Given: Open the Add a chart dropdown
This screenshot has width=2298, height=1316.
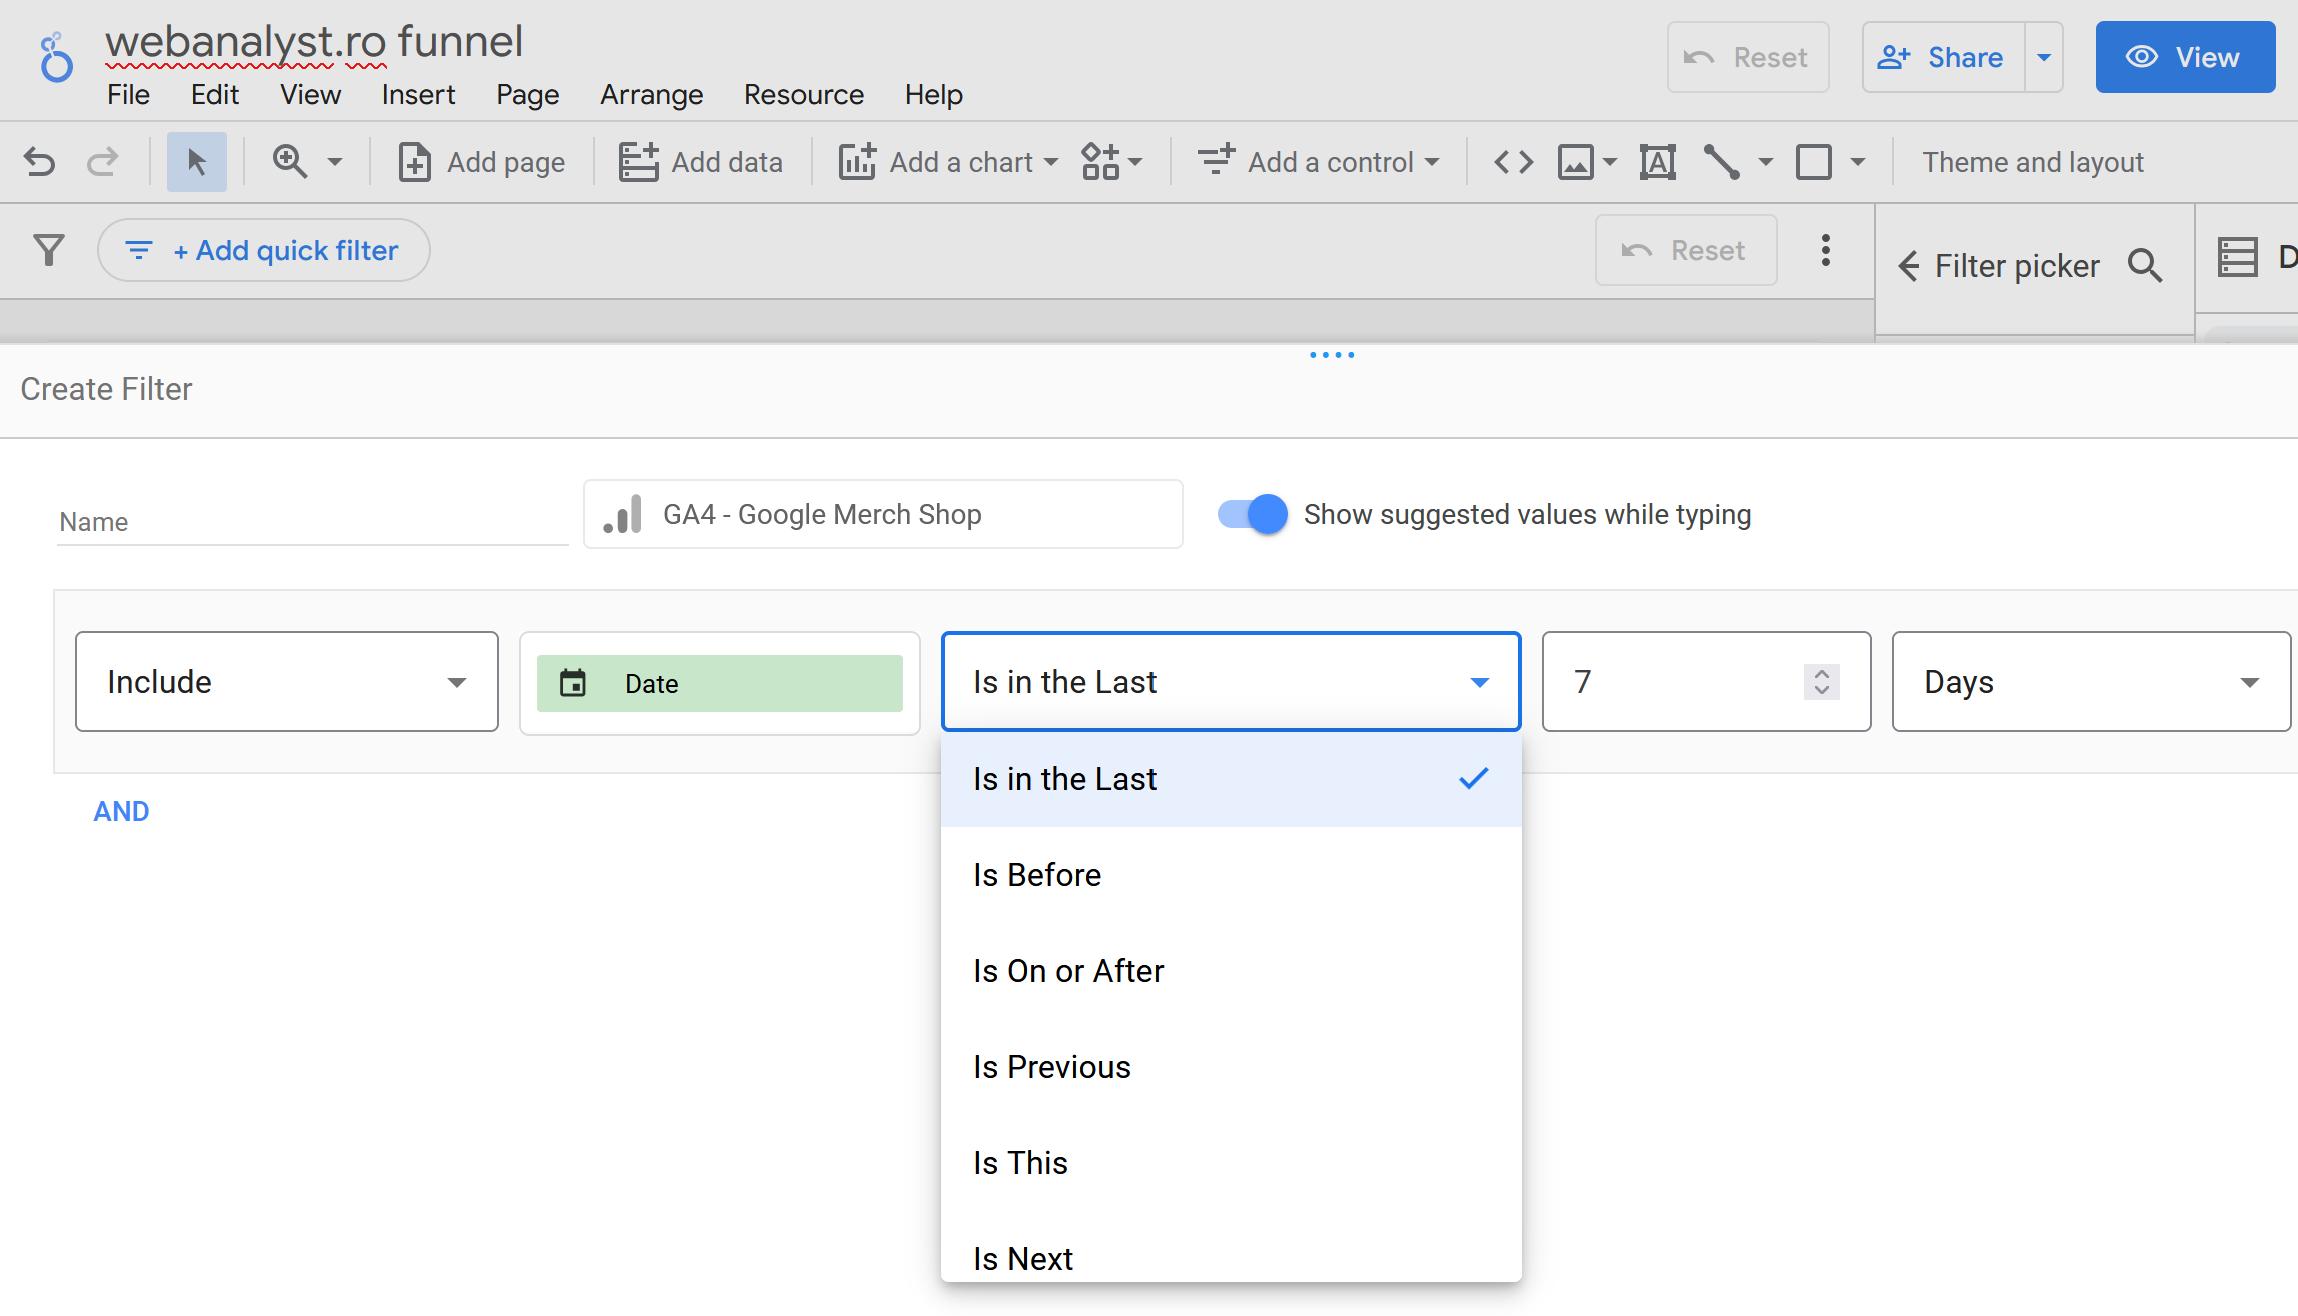Looking at the screenshot, I should (x=948, y=162).
